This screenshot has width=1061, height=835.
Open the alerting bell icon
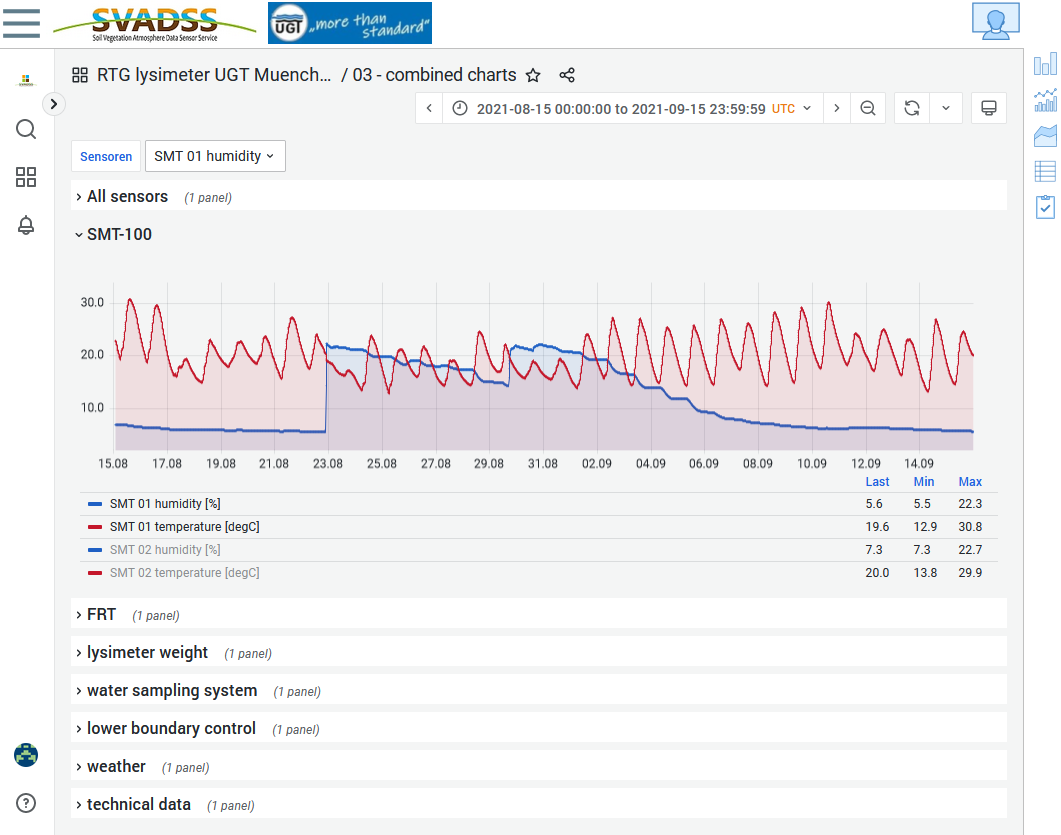(x=26, y=225)
